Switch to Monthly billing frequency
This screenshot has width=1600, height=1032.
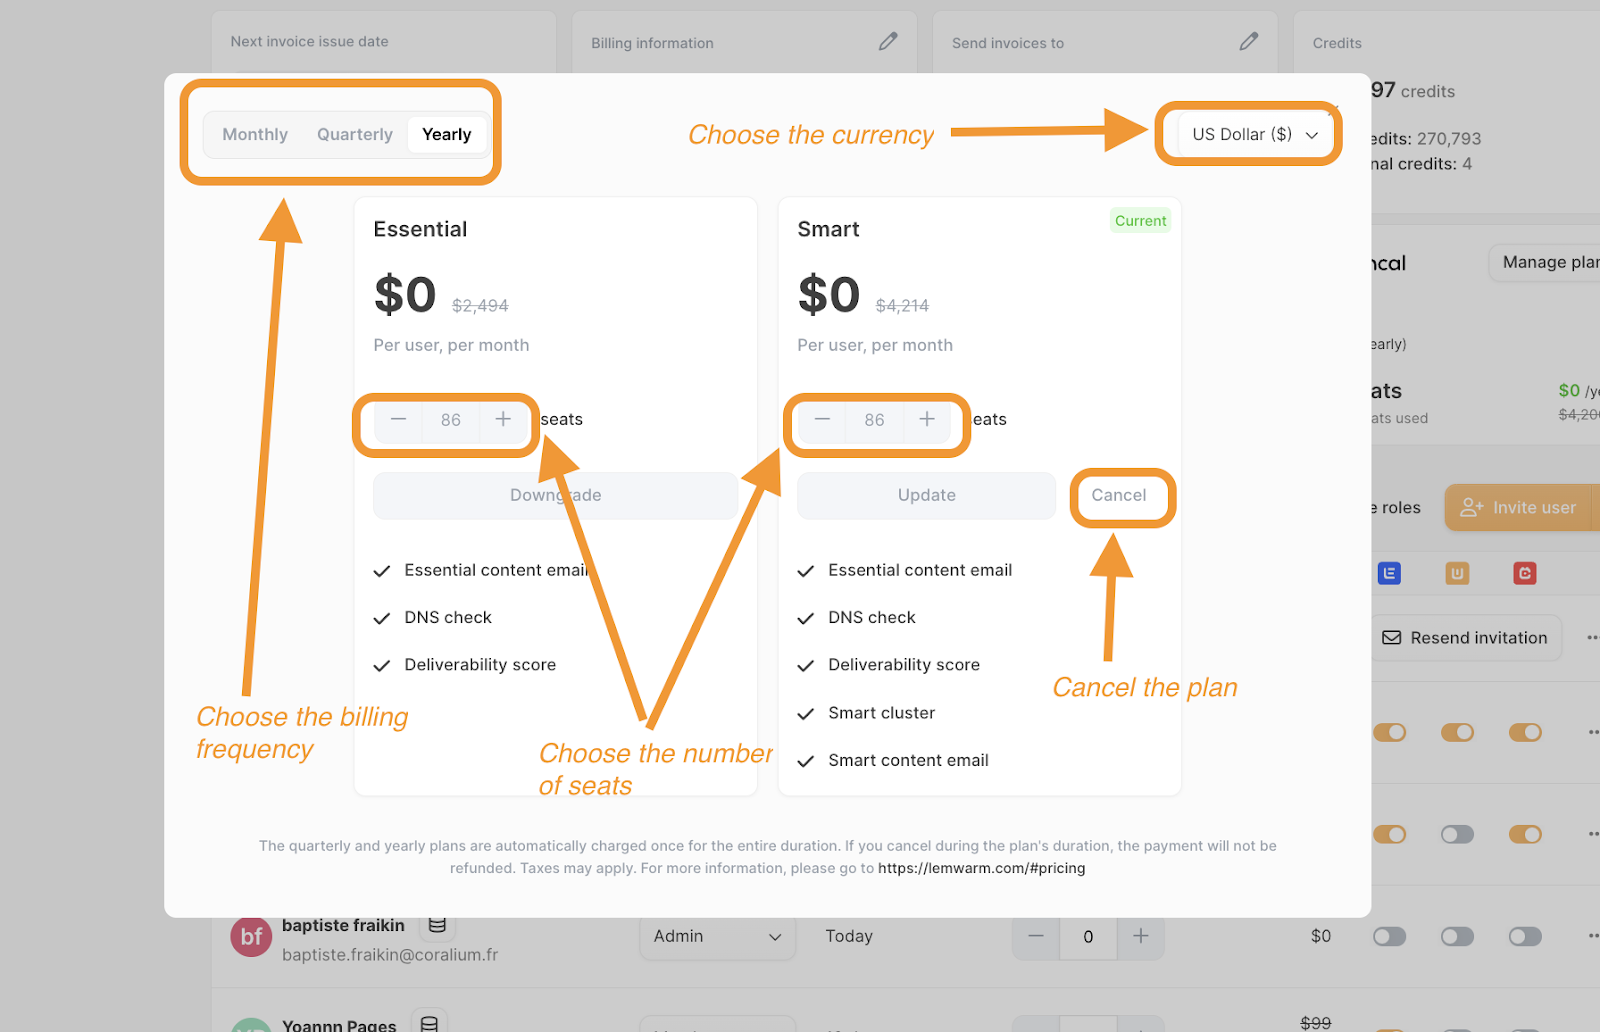click(x=255, y=134)
